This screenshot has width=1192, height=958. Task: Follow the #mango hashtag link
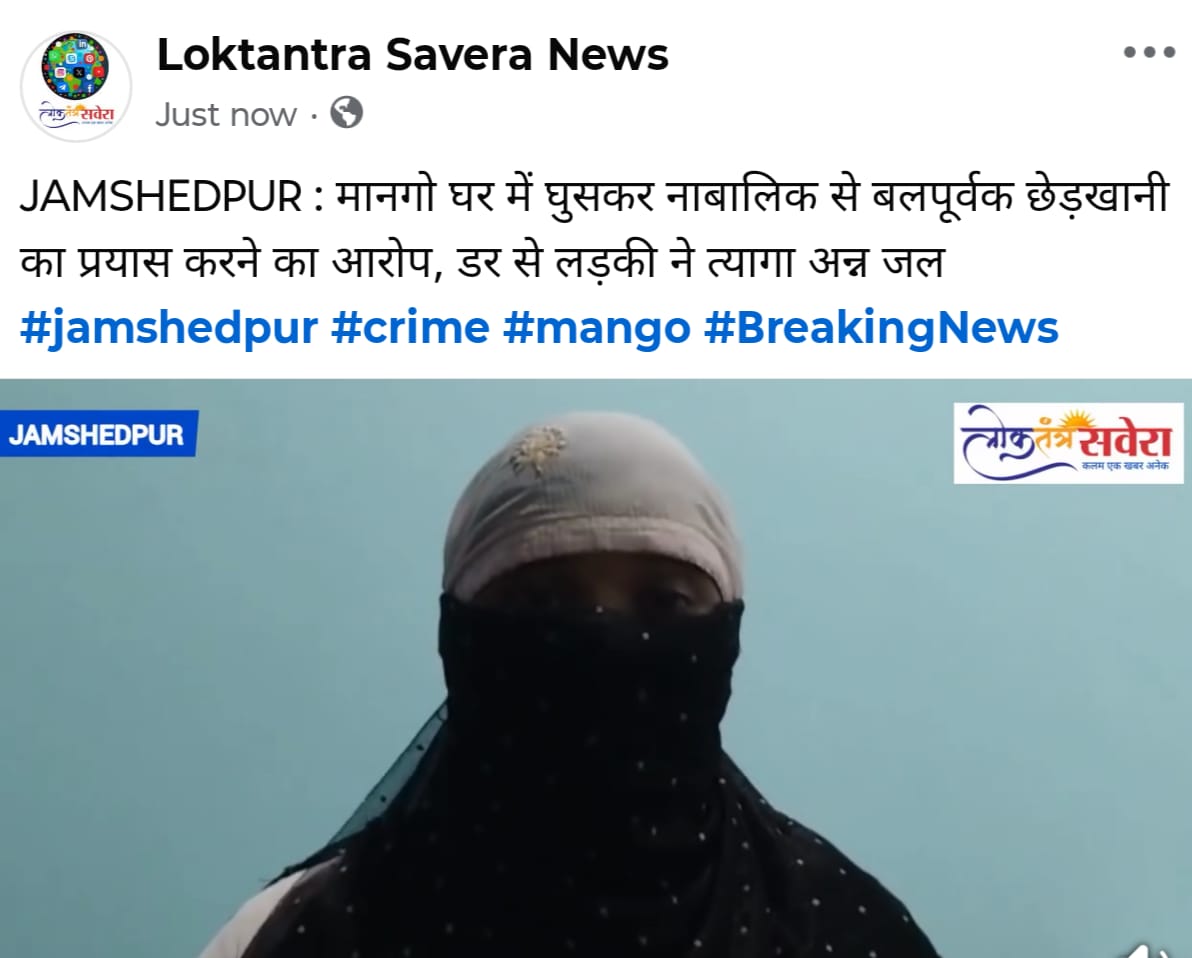[597, 328]
